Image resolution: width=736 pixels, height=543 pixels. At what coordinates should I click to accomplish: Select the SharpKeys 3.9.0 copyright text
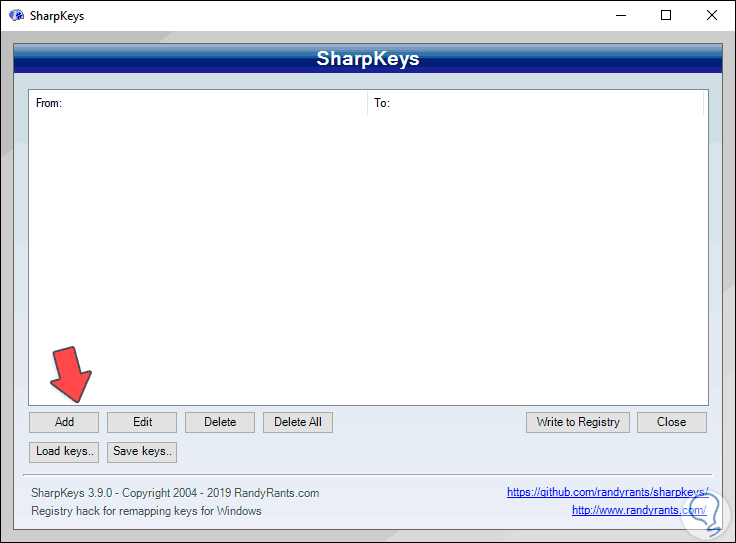175,493
